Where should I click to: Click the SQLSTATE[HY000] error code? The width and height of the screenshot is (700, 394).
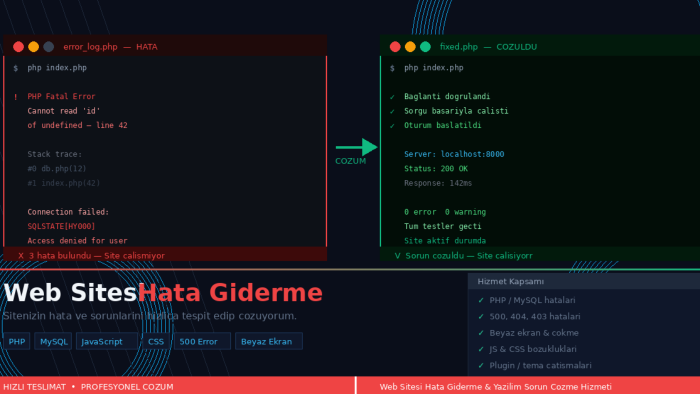click(61, 226)
